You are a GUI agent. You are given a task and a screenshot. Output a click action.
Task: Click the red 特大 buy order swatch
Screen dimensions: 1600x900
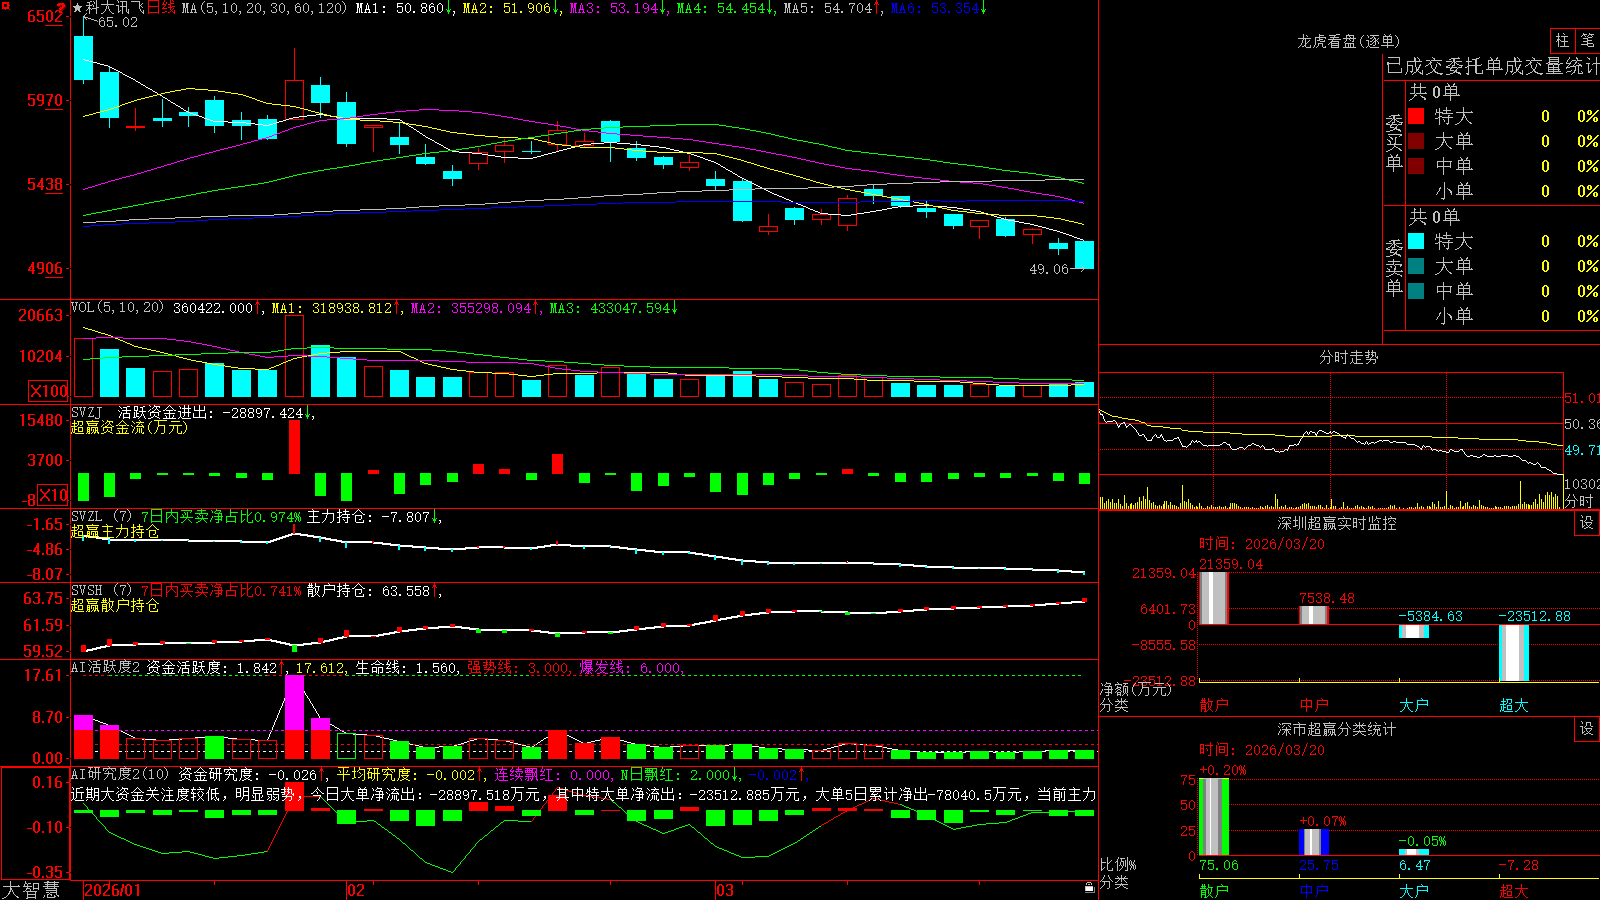tap(1416, 116)
